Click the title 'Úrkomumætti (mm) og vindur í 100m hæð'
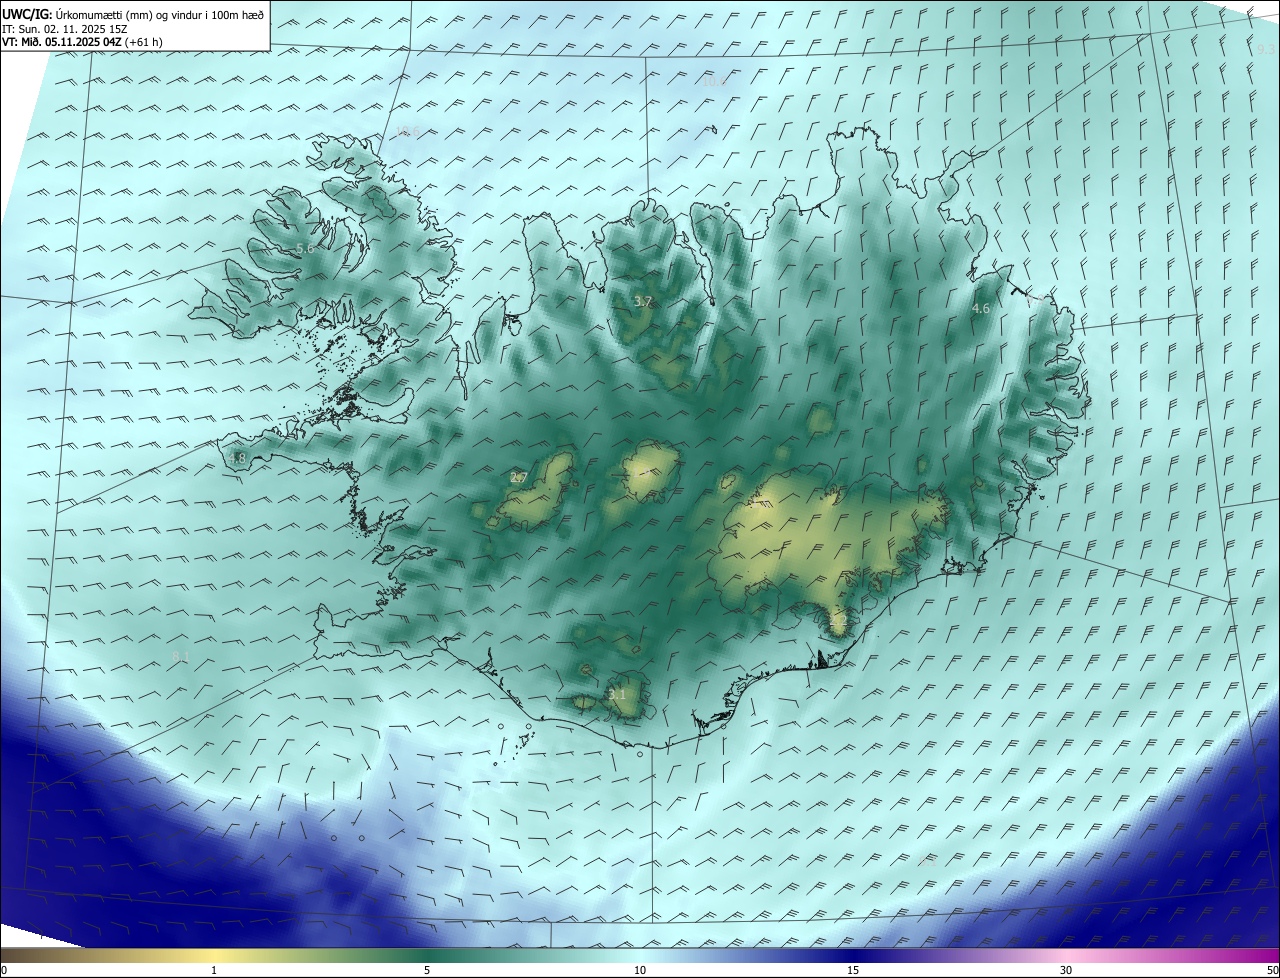The image size is (1280, 978). [159, 15]
